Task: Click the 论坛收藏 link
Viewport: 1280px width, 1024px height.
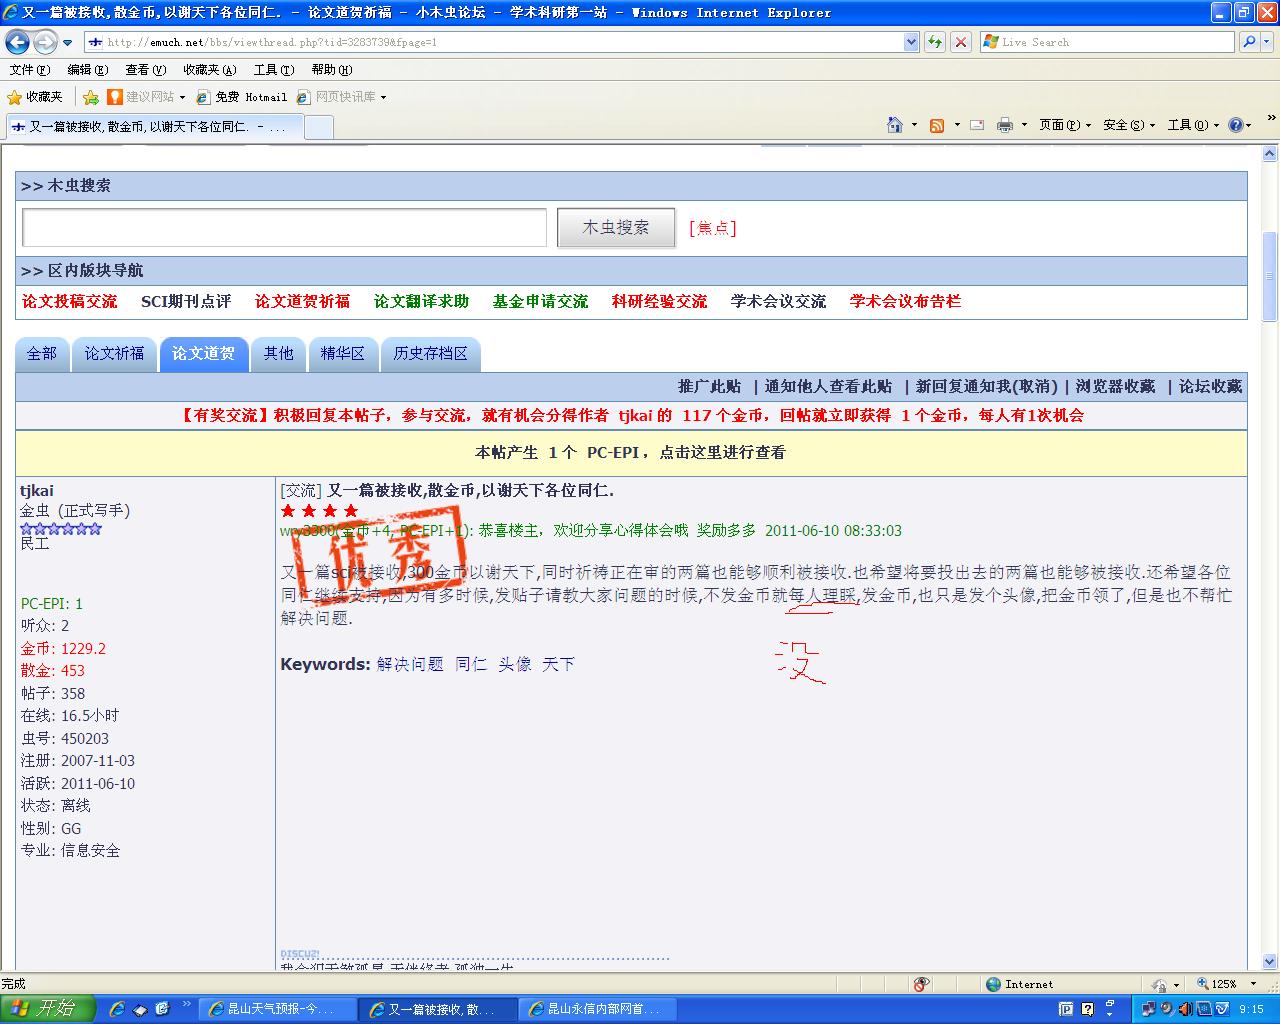Action: pyautogui.click(x=1210, y=386)
